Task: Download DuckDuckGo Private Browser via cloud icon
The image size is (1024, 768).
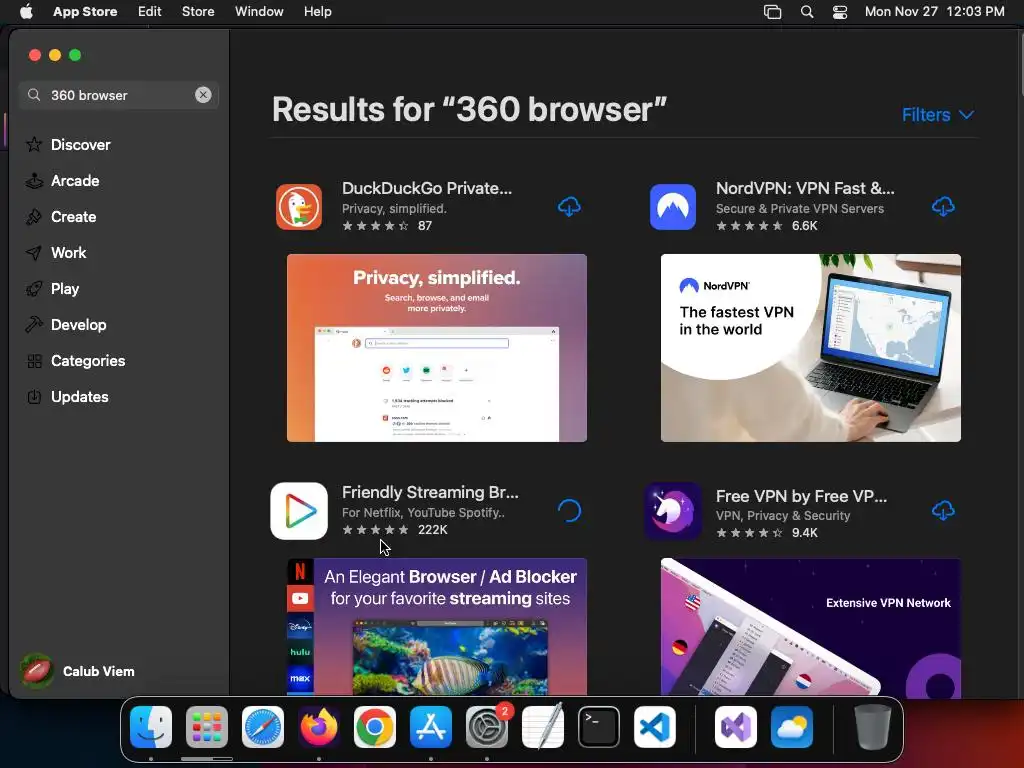Action: coord(569,207)
